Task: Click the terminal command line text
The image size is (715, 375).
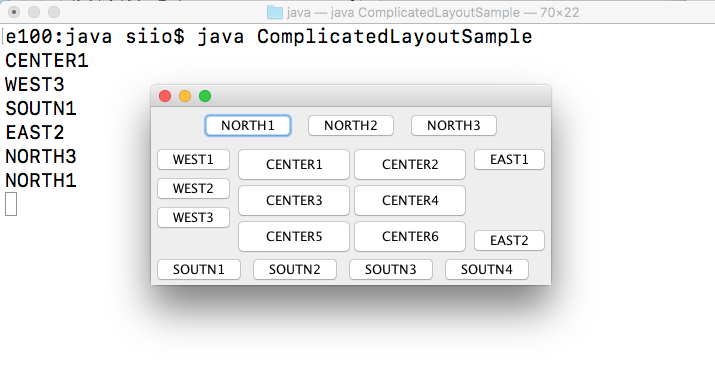Action: coord(269,36)
